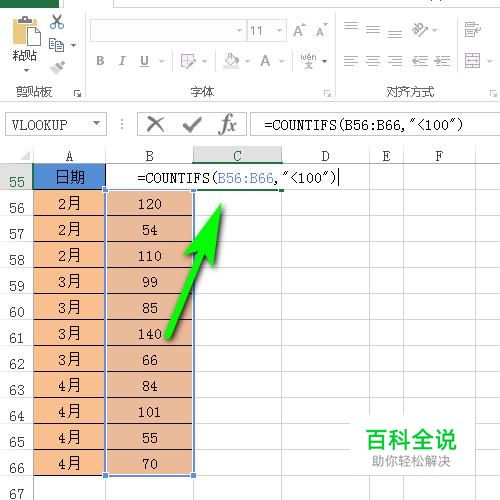Click cell containing 70
The image size is (500, 500).
(149, 463)
